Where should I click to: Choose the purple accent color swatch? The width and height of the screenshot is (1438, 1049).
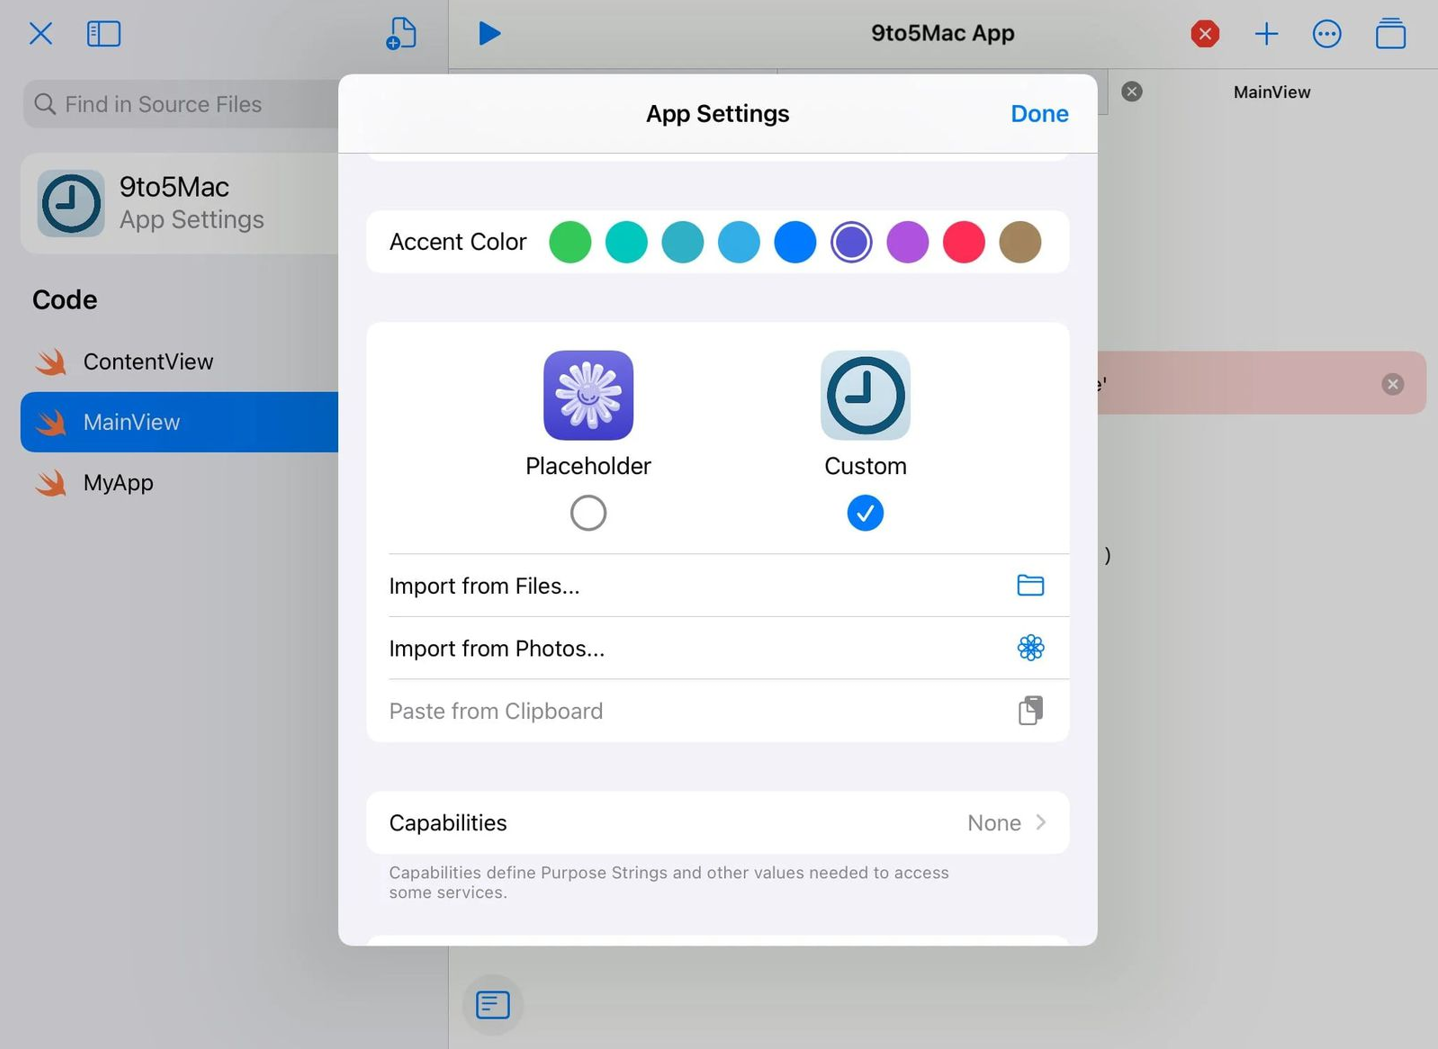(x=908, y=242)
